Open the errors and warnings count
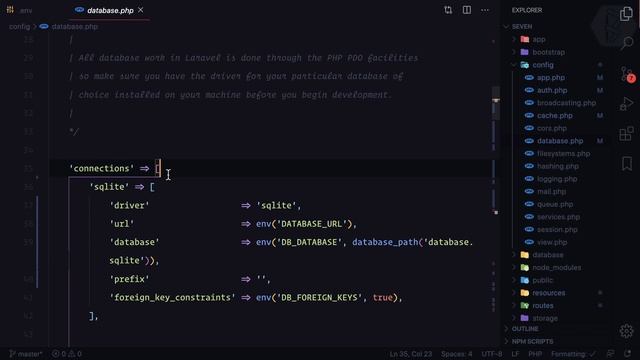 [67, 354]
